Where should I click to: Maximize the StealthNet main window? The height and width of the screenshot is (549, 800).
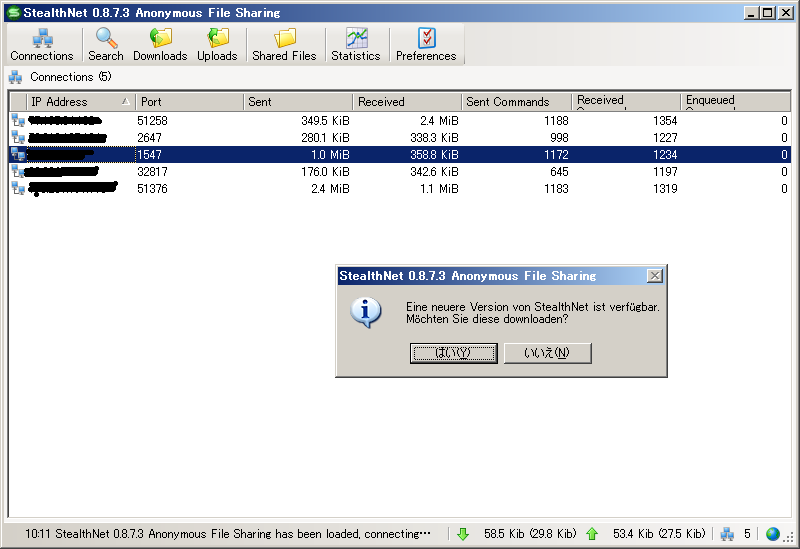click(767, 13)
